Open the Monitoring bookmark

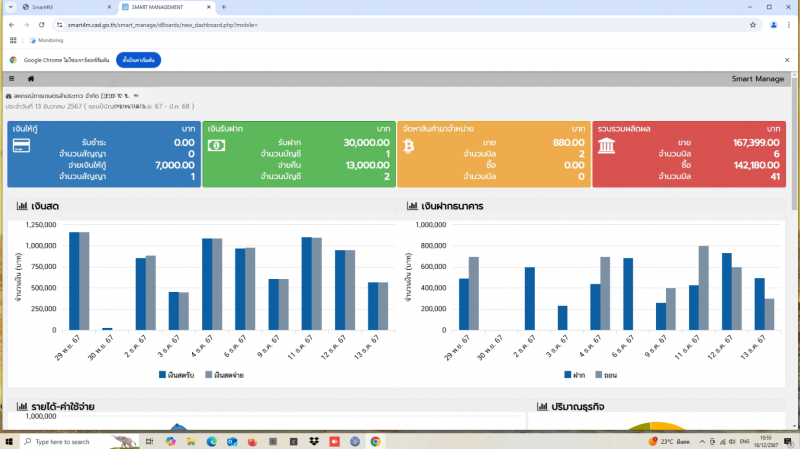(x=46, y=40)
